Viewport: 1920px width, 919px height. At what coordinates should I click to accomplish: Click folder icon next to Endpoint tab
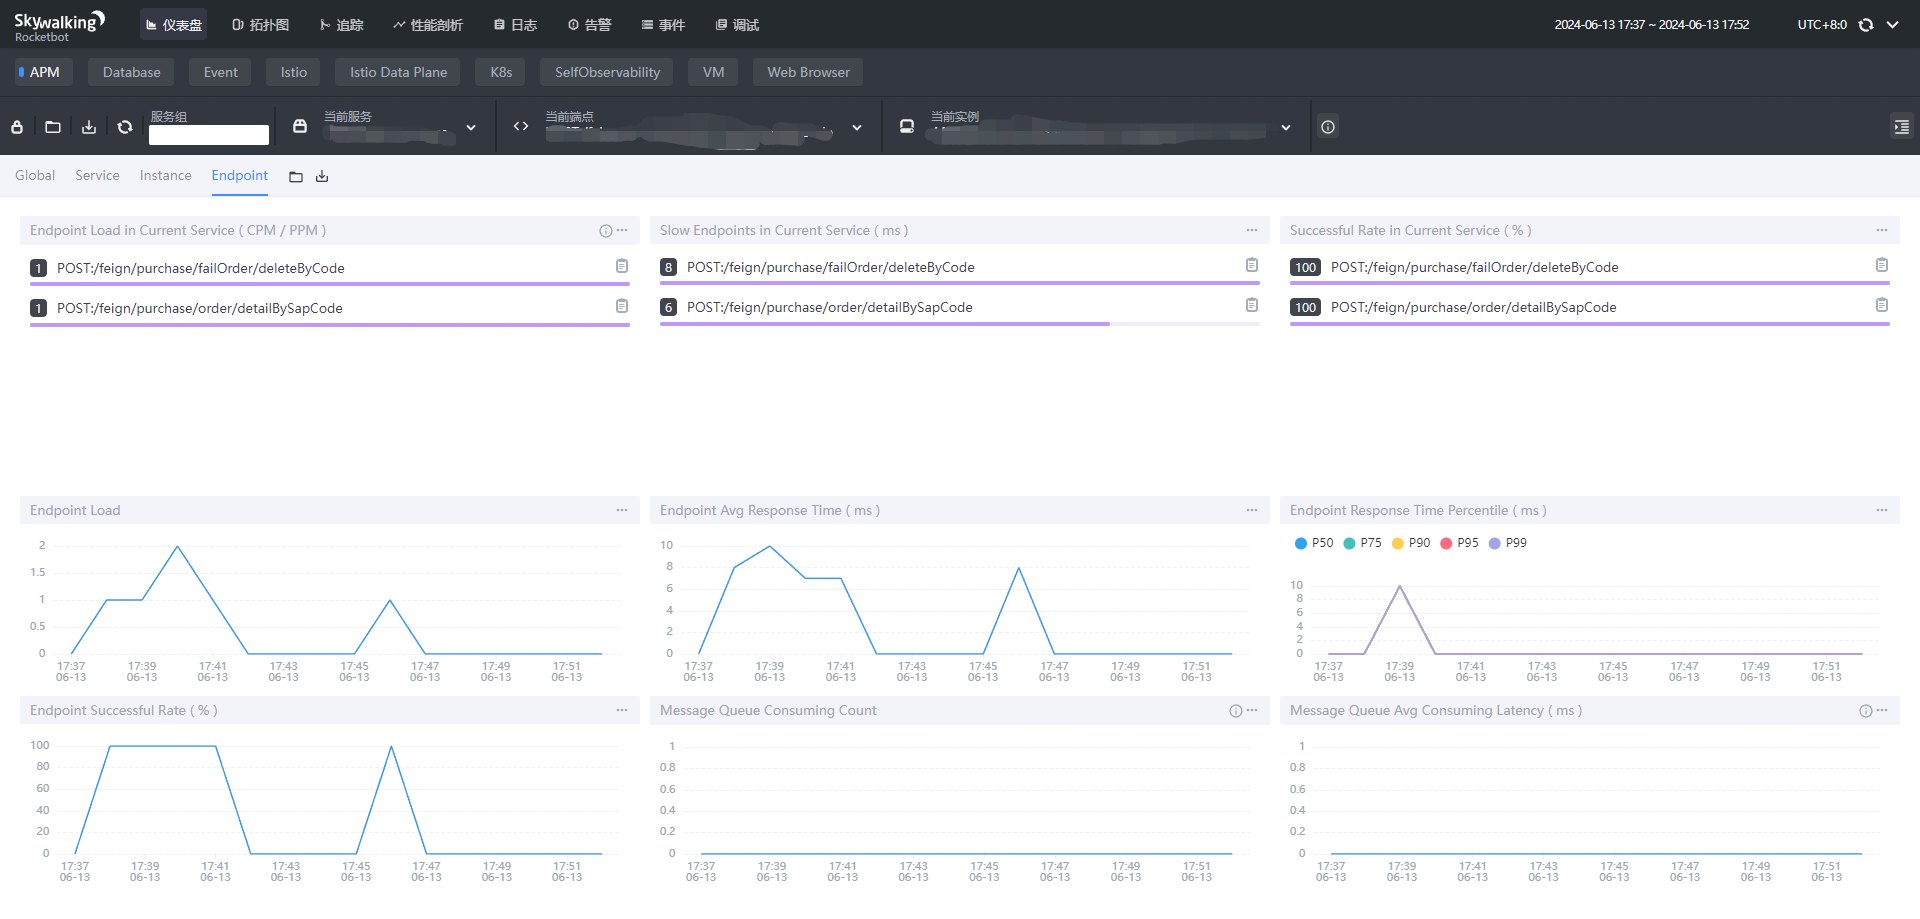pos(296,177)
